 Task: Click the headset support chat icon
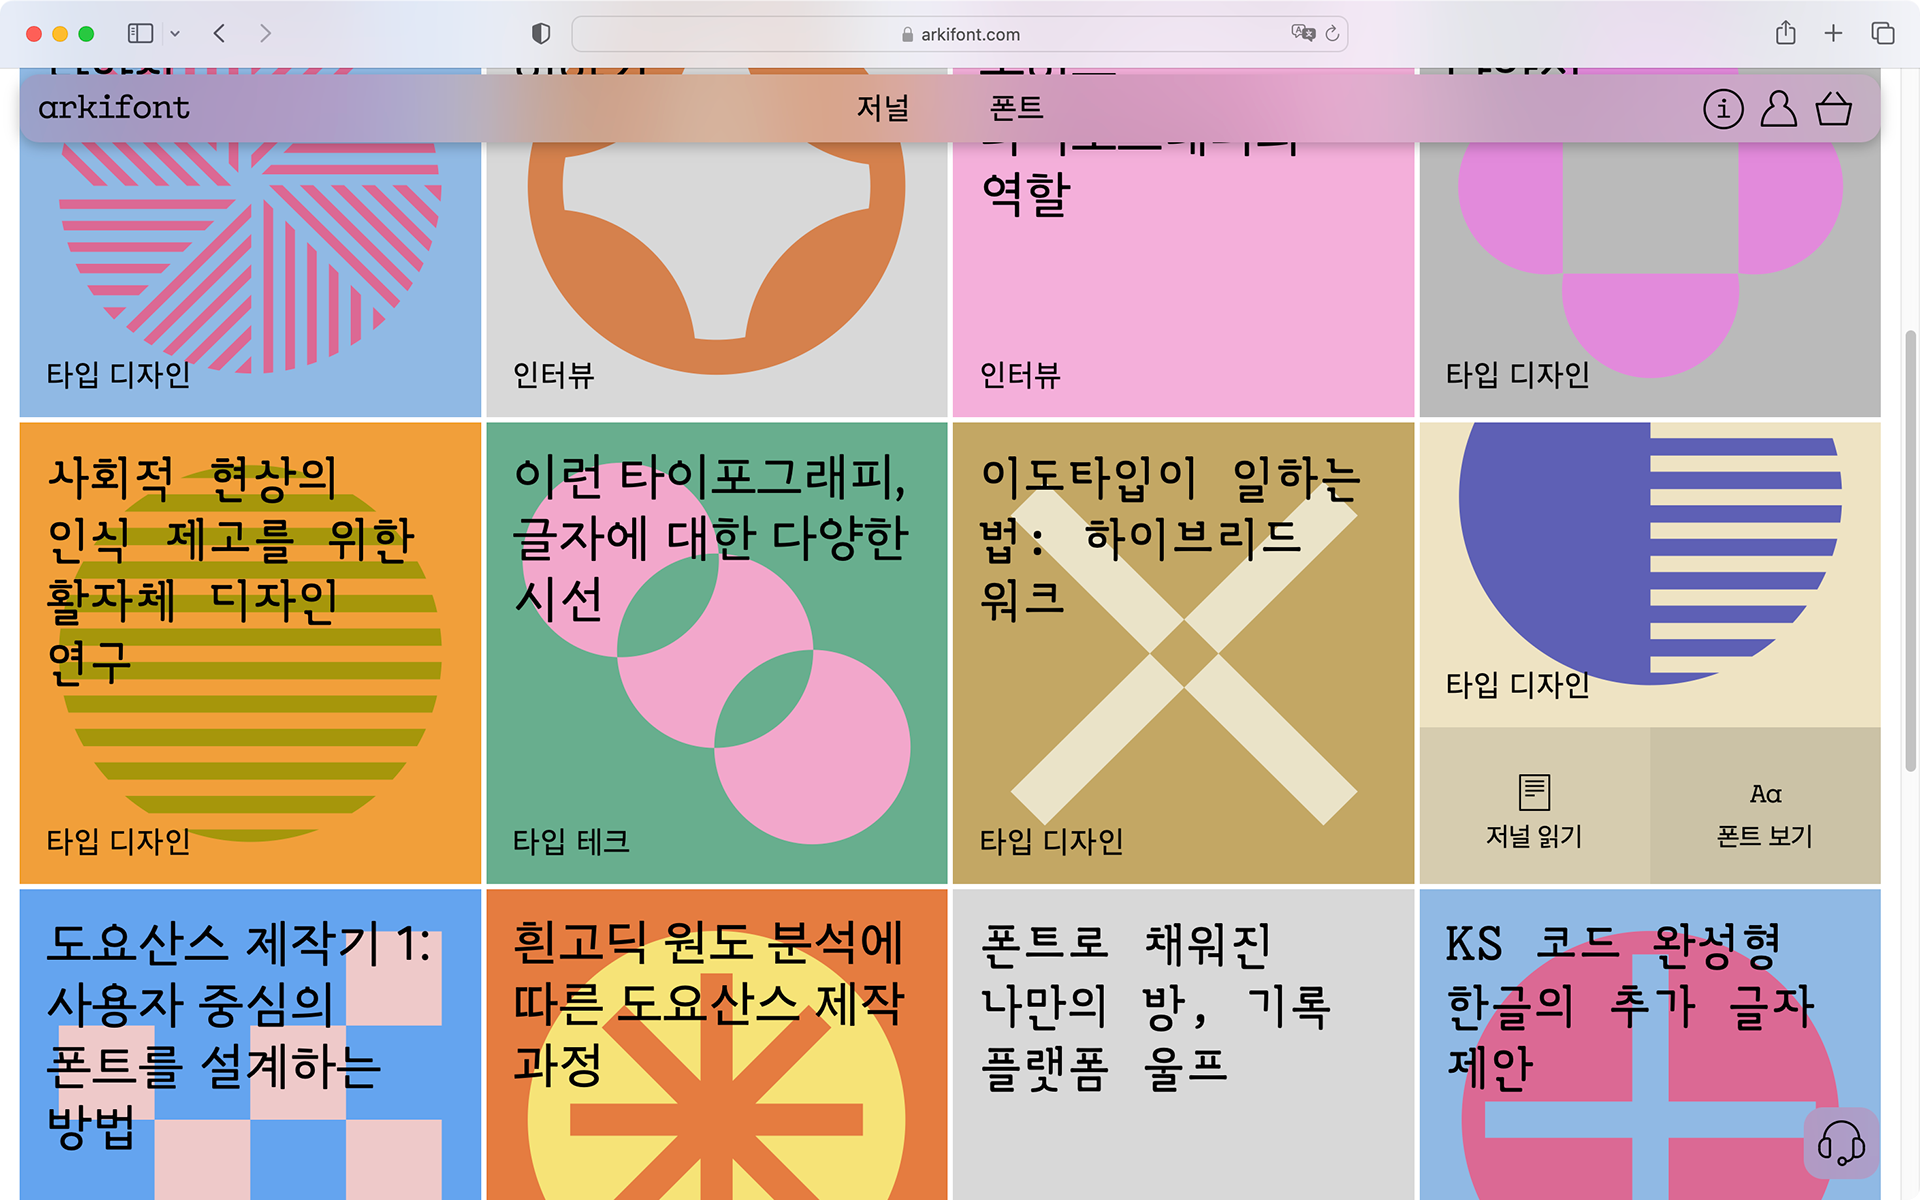[1841, 1143]
